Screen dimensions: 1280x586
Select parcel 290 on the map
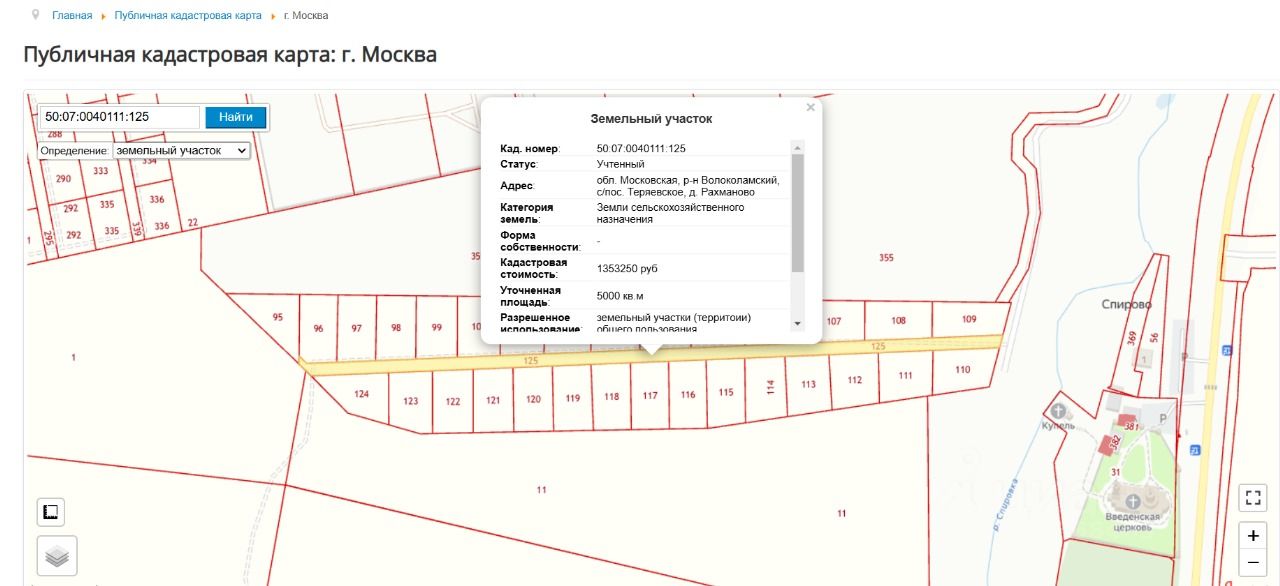(63, 179)
